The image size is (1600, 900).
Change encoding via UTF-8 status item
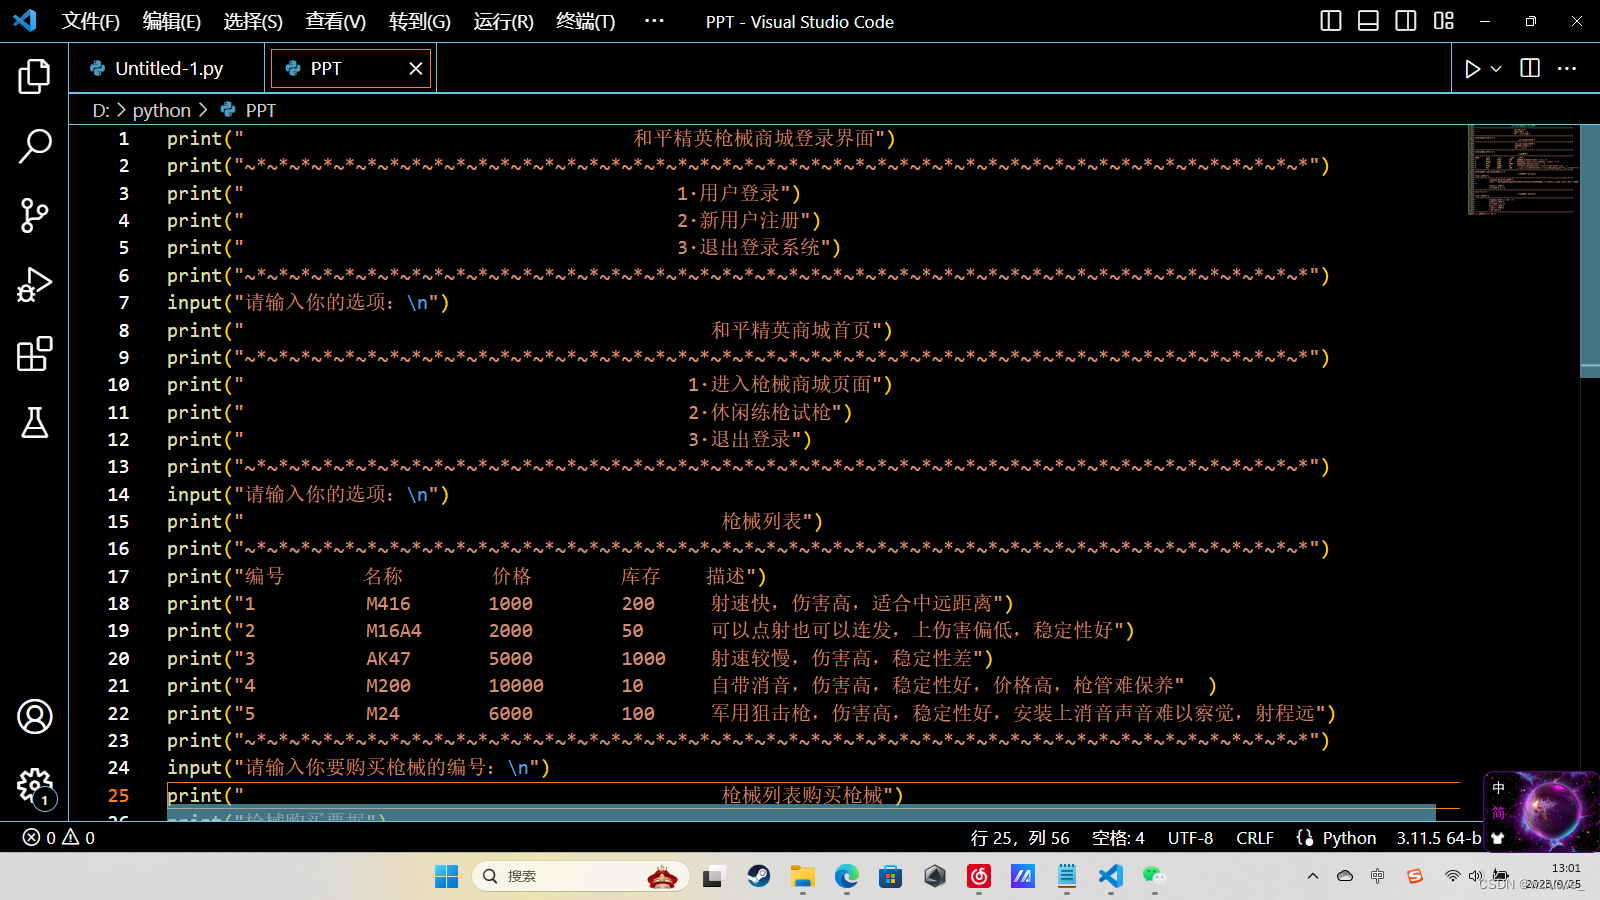(x=1190, y=838)
